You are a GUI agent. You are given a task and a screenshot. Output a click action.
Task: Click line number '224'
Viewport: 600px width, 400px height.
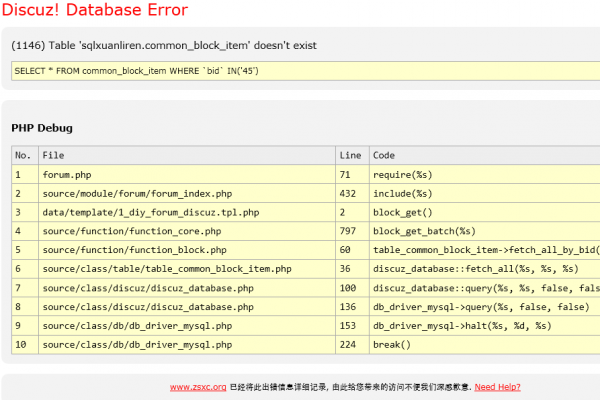[352, 344]
